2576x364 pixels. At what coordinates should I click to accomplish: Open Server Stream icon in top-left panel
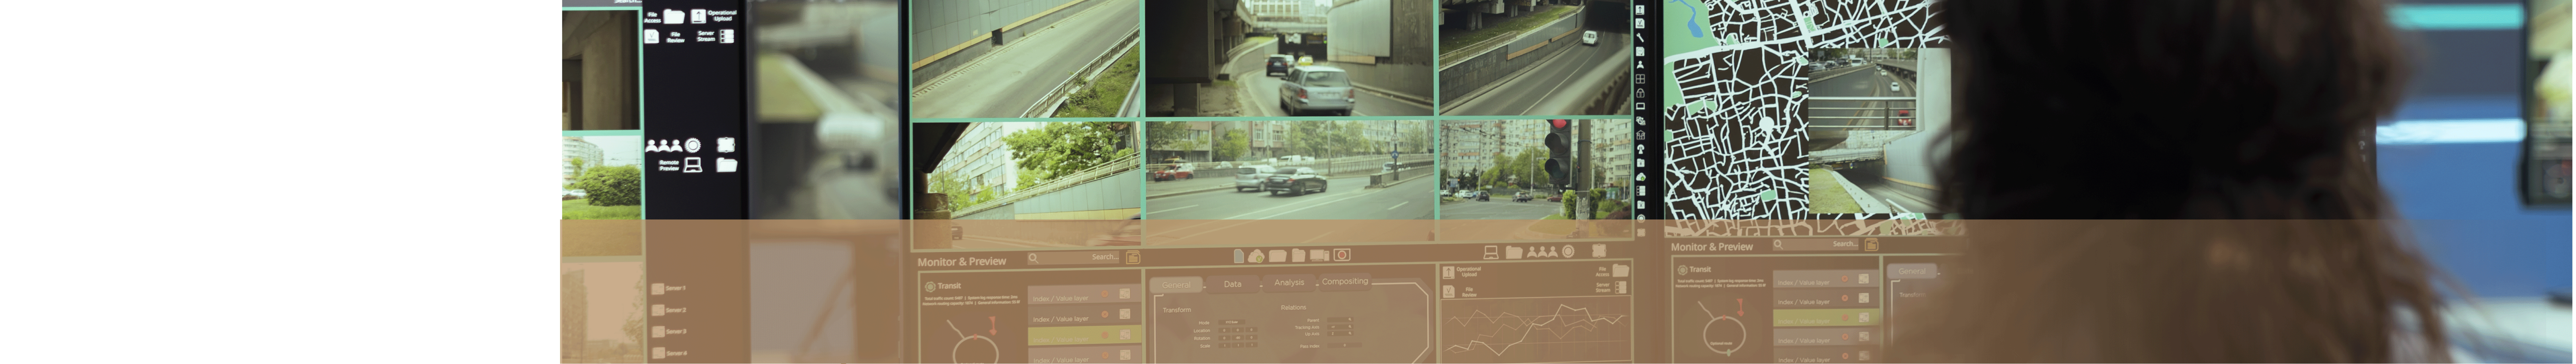click(x=727, y=36)
